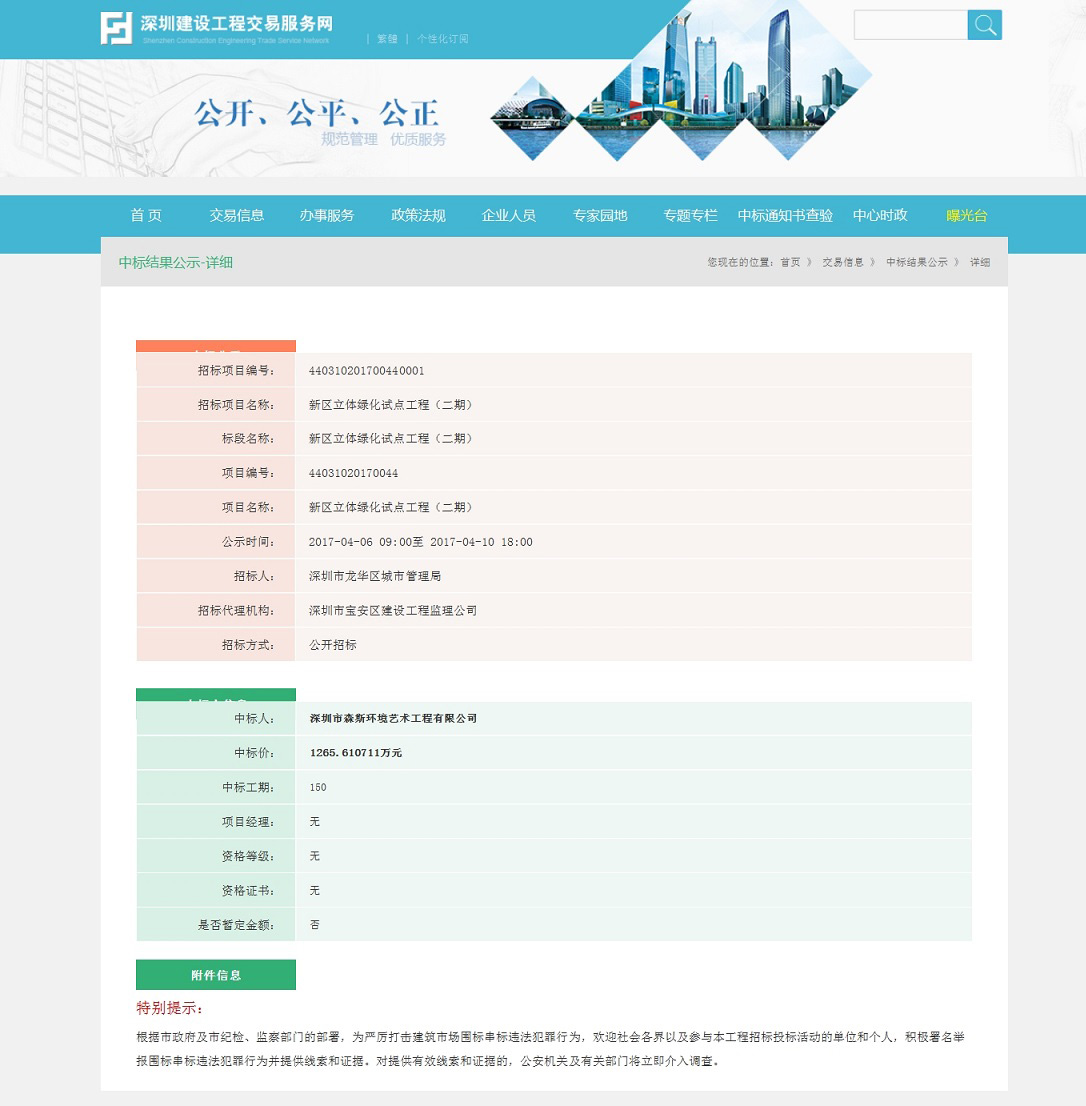
Task: Open the 个性化订阅 subscription link
Action: [x=442, y=39]
